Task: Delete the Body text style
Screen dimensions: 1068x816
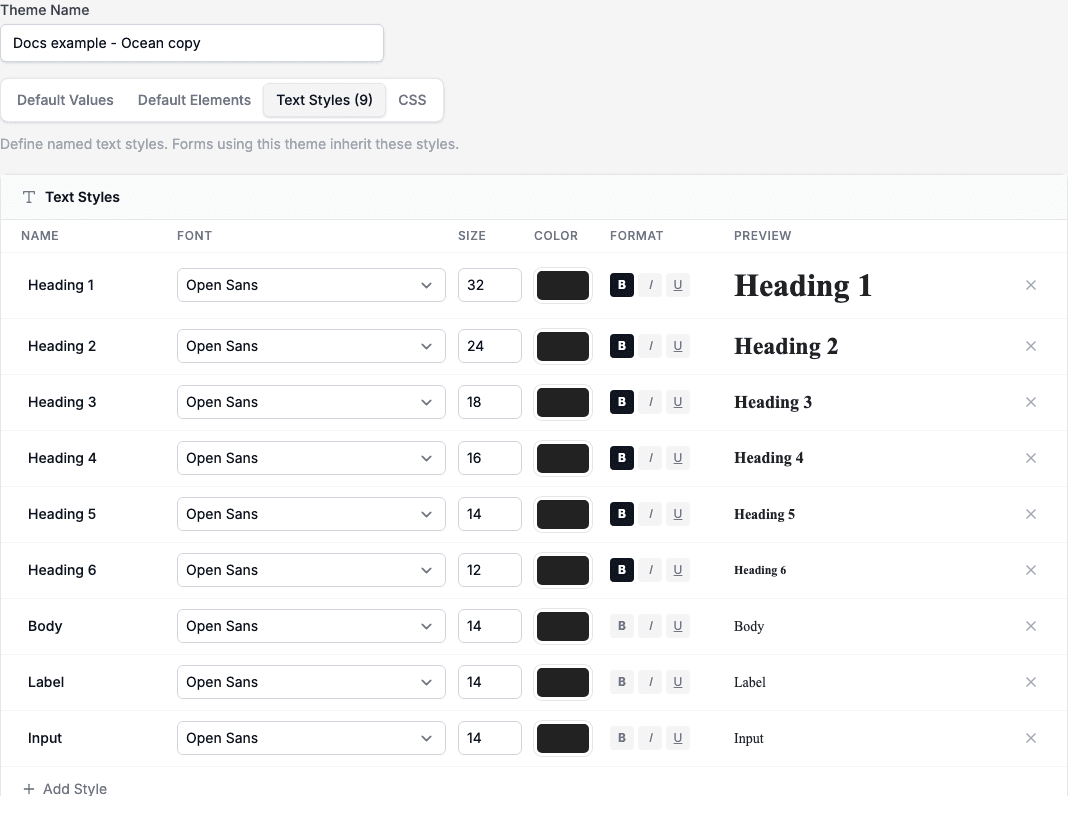Action: (1031, 626)
